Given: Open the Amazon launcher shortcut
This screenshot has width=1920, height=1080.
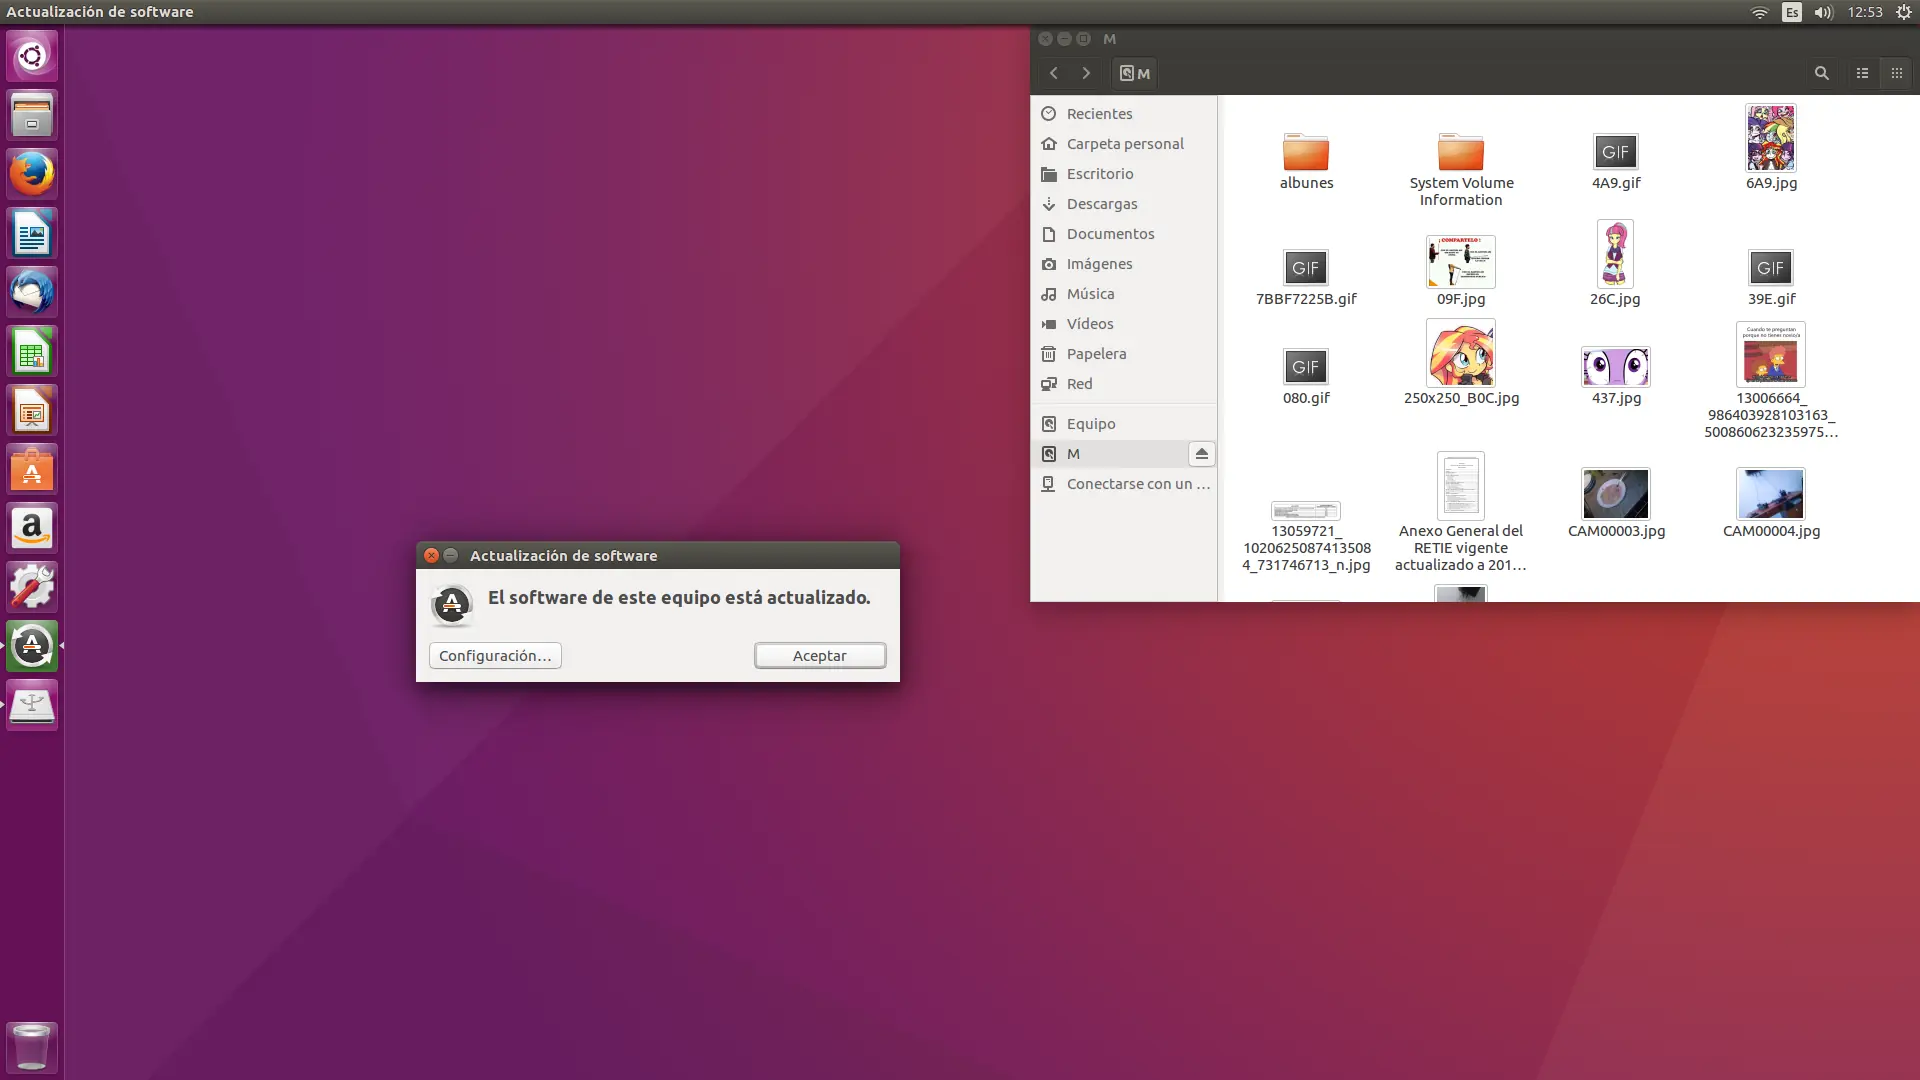Looking at the screenshot, I should coord(31,527).
